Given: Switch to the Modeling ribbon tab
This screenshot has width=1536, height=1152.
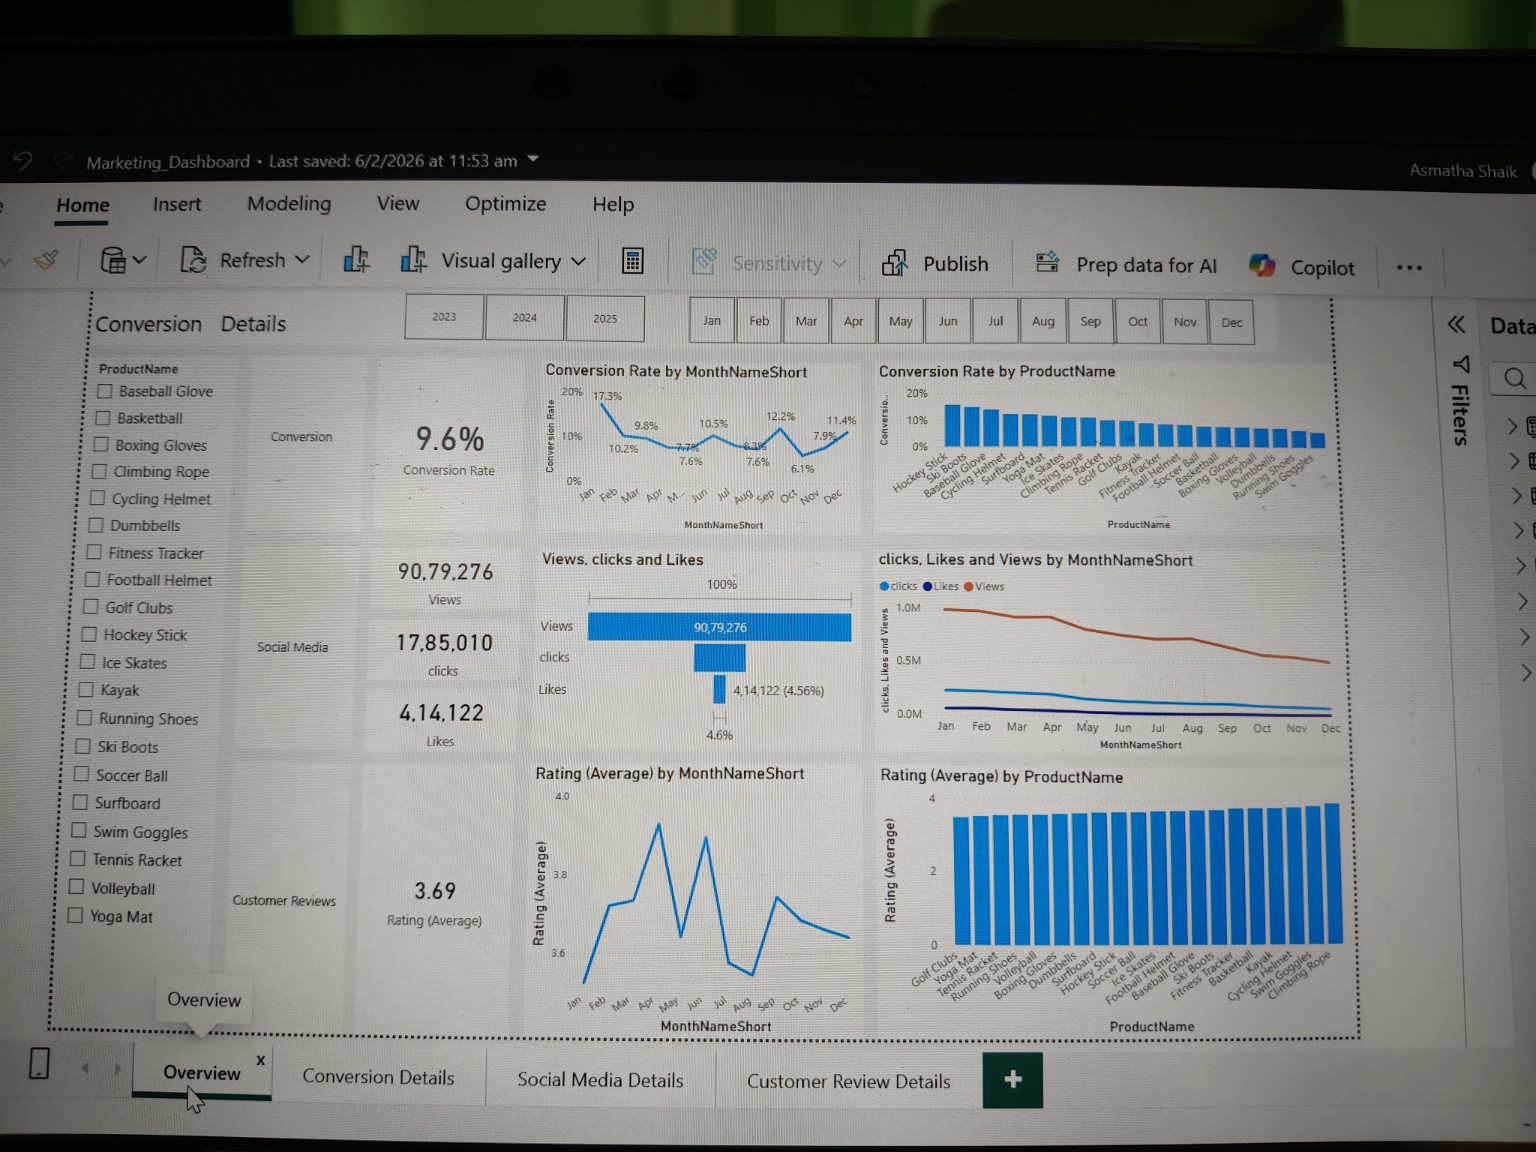Looking at the screenshot, I should (289, 203).
